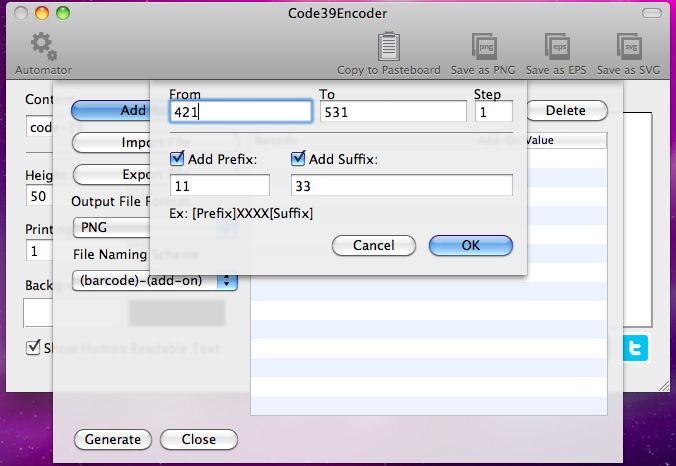Image resolution: width=676 pixels, height=466 pixels.
Task: Click the gray color swatch
Action: 177,313
